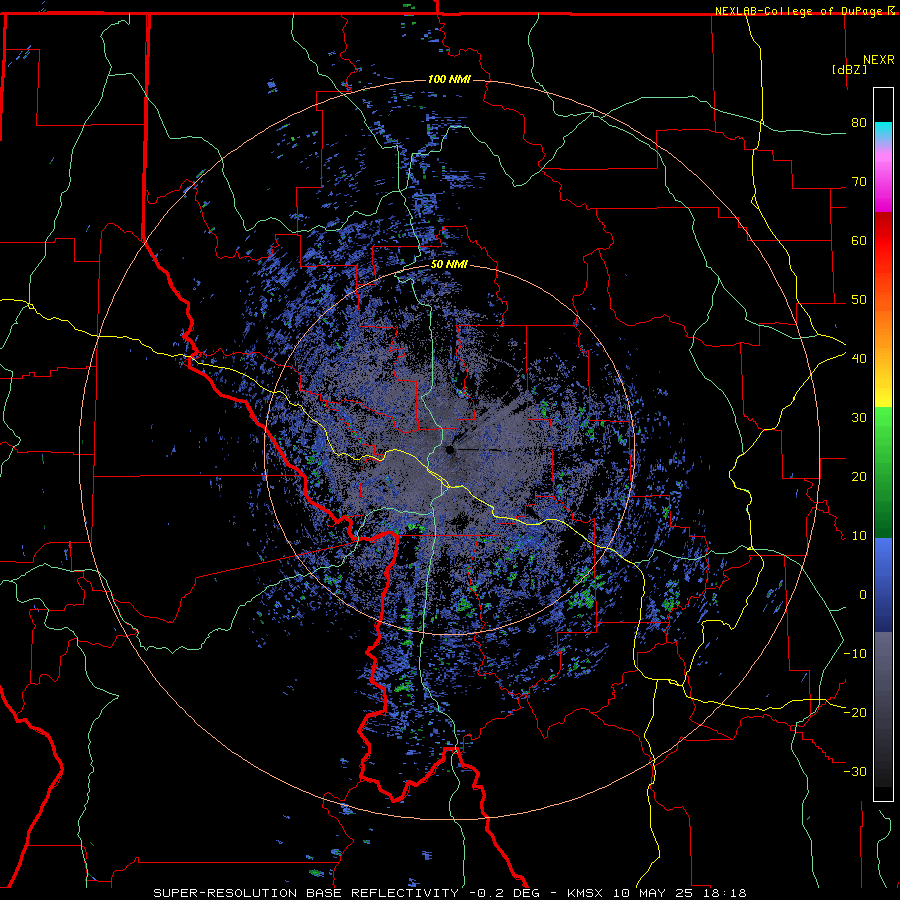900x900 pixels.
Task: Click the 50 dBZ scale label
Action: pos(858,300)
